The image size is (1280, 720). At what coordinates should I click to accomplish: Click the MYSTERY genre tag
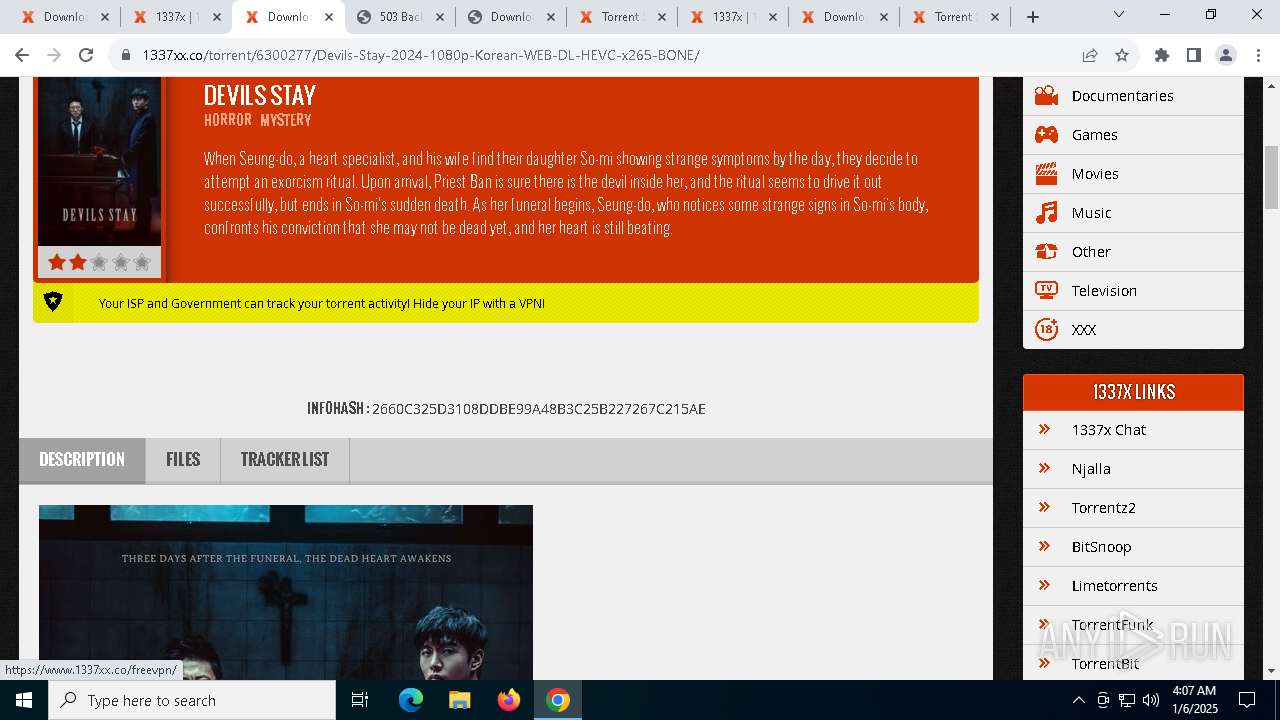tap(286, 120)
